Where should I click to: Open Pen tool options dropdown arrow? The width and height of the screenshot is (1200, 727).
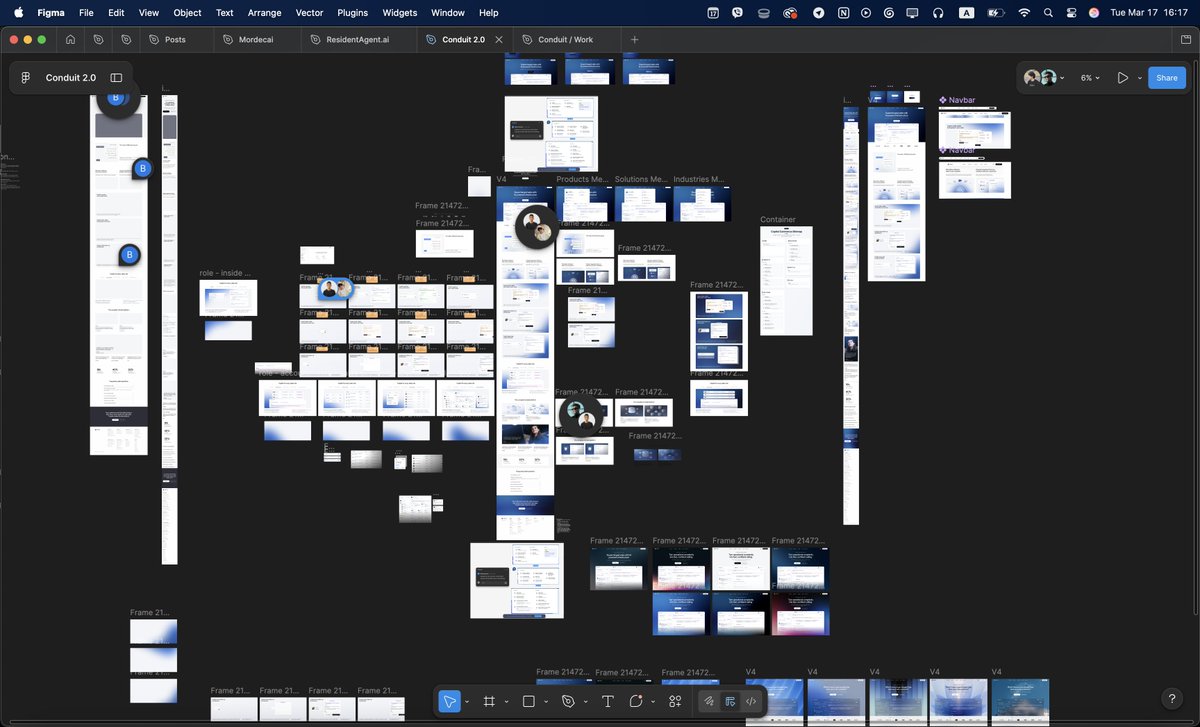[585, 702]
